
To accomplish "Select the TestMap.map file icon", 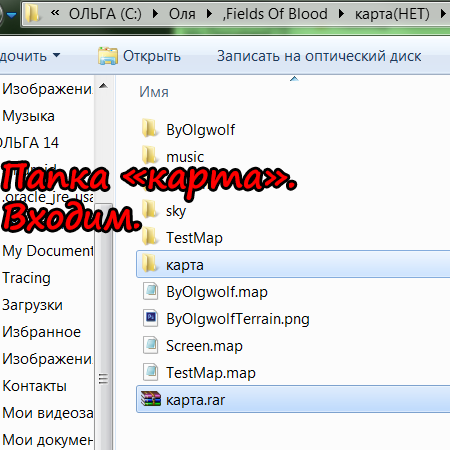I will (151, 372).
